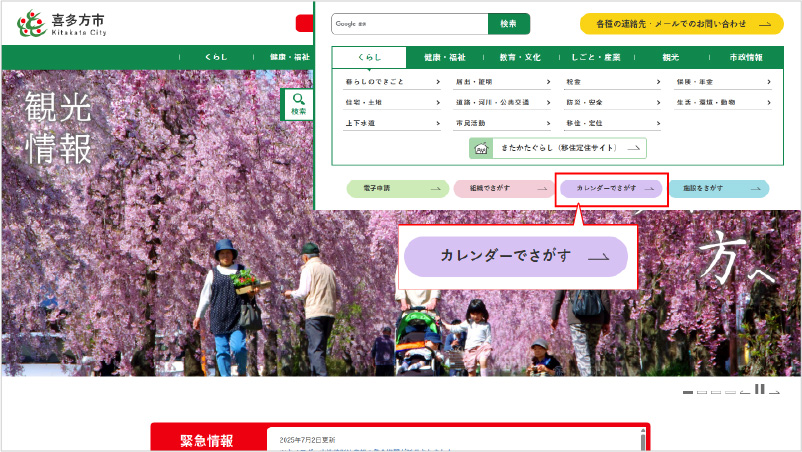The height and width of the screenshot is (452, 802).
Task: Go to the previous slide arrow
Action: pos(745,391)
